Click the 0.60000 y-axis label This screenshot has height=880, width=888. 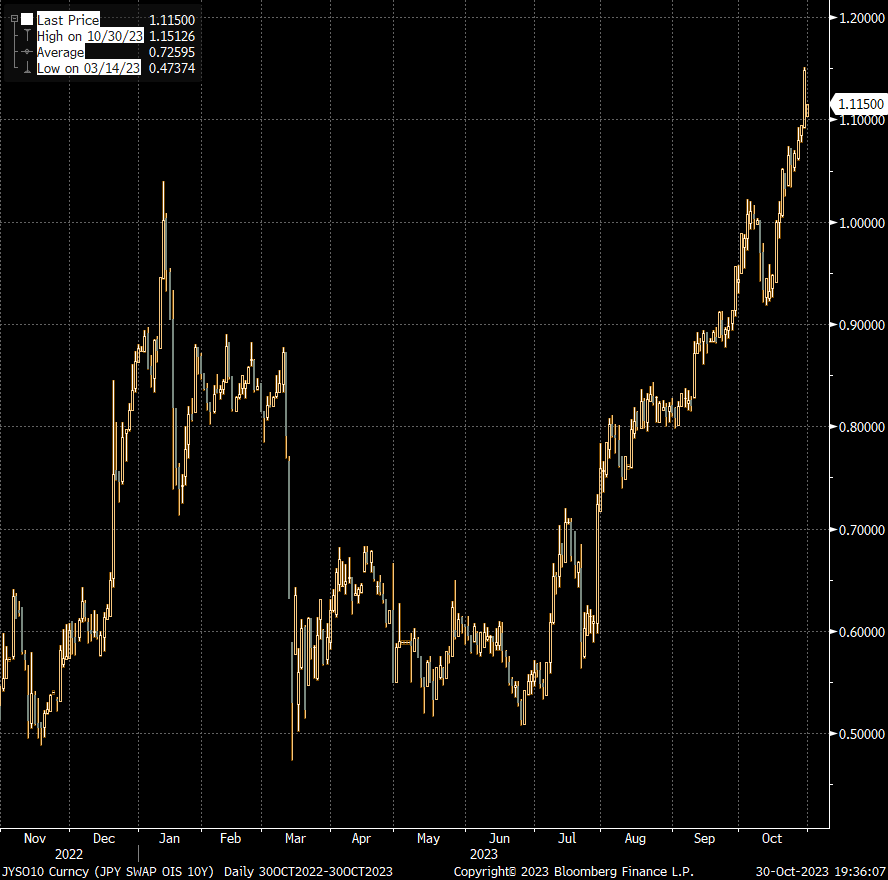pos(861,631)
